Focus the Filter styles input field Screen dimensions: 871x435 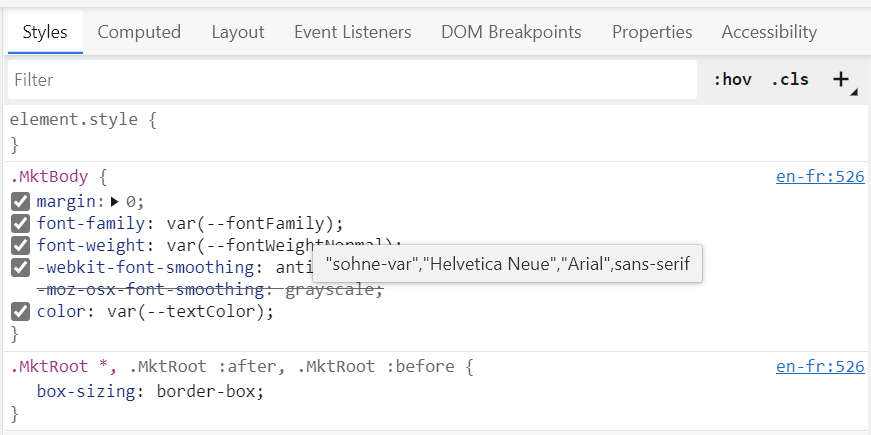[x=350, y=80]
